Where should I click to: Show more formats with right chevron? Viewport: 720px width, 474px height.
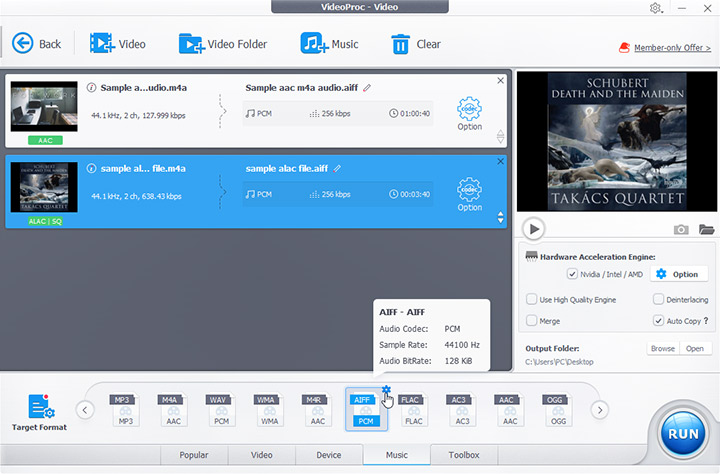point(600,410)
